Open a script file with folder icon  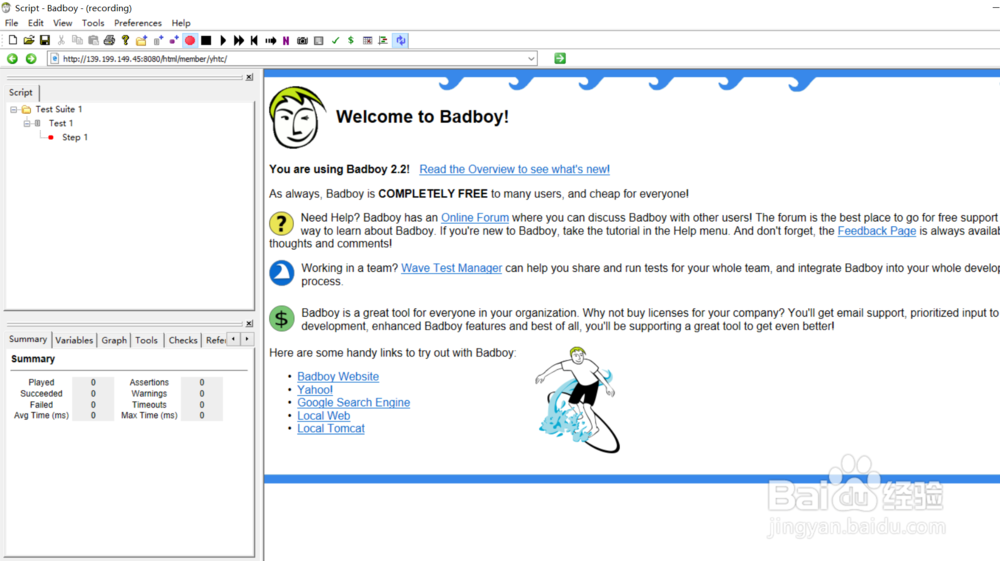click(x=29, y=40)
